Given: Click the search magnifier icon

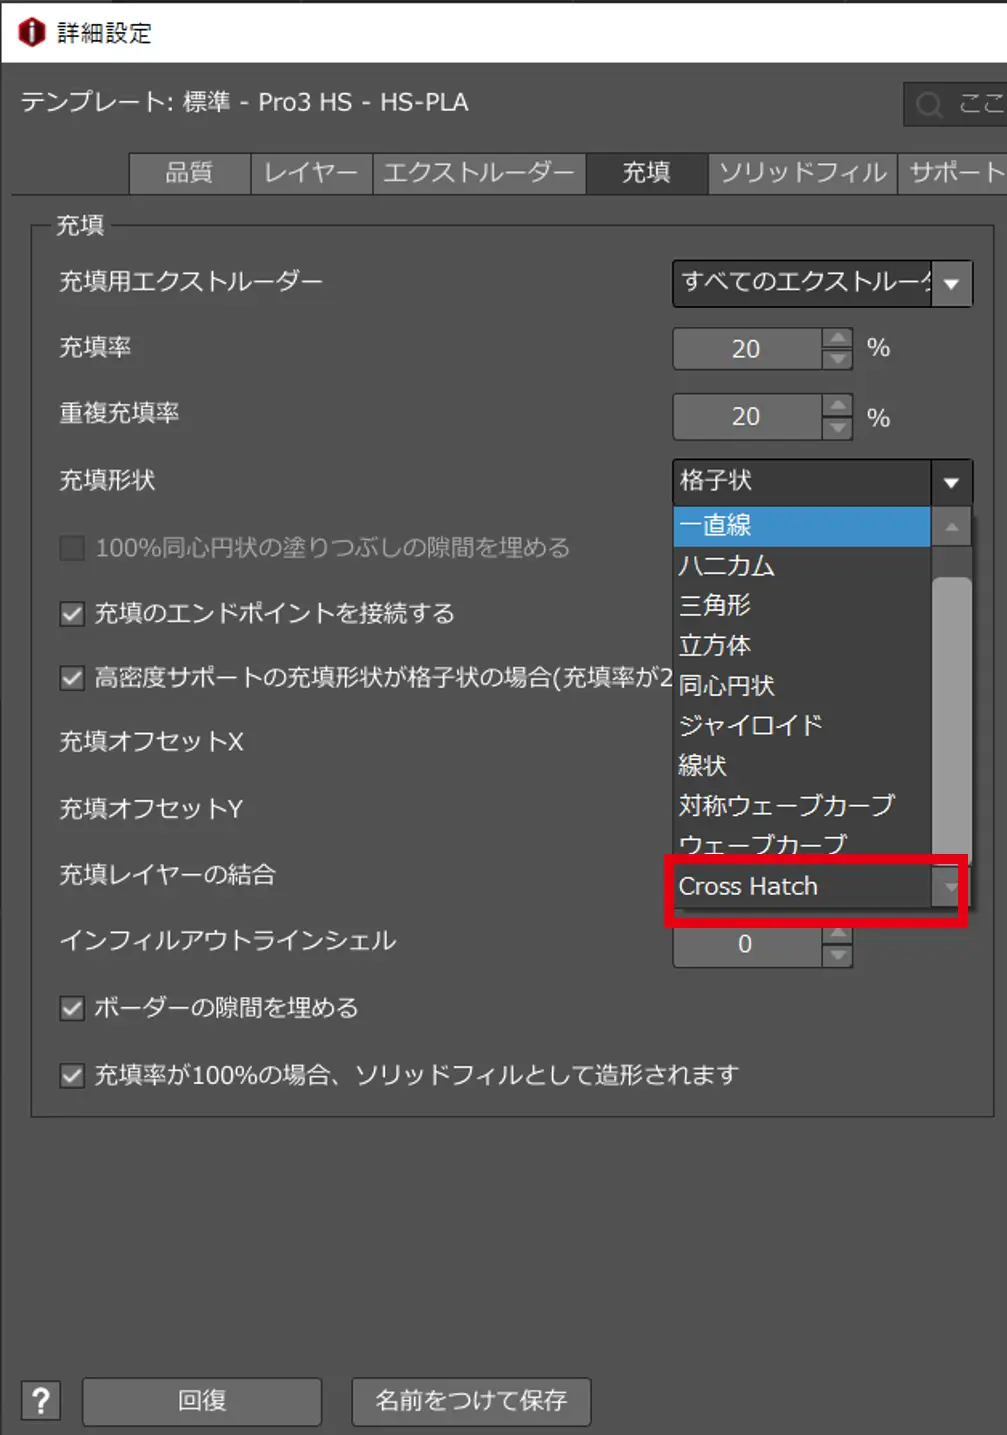Looking at the screenshot, I should 929,104.
